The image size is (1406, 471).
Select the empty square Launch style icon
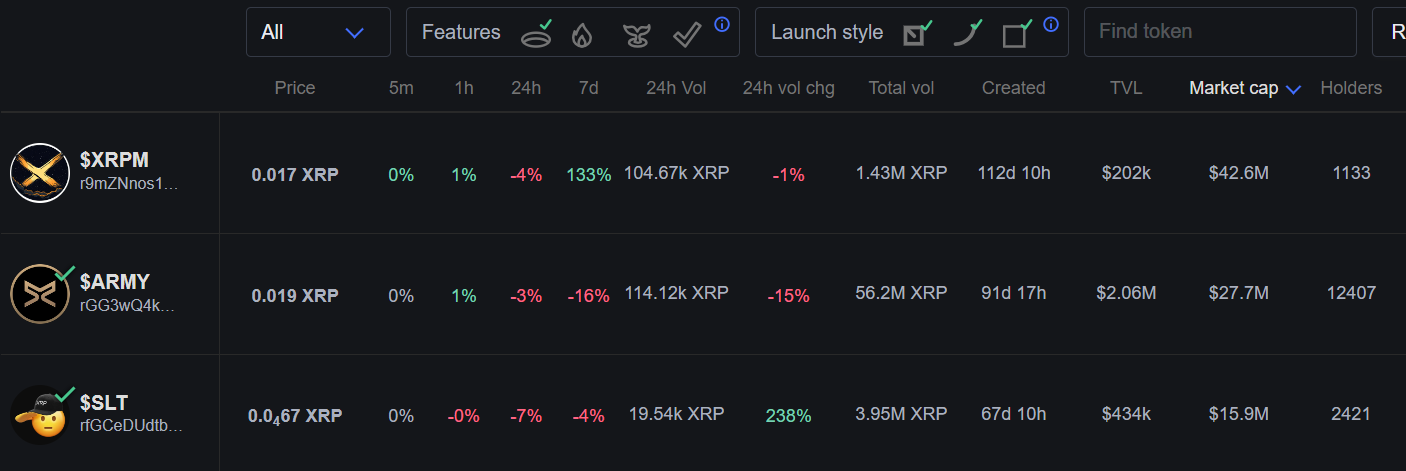click(1015, 35)
